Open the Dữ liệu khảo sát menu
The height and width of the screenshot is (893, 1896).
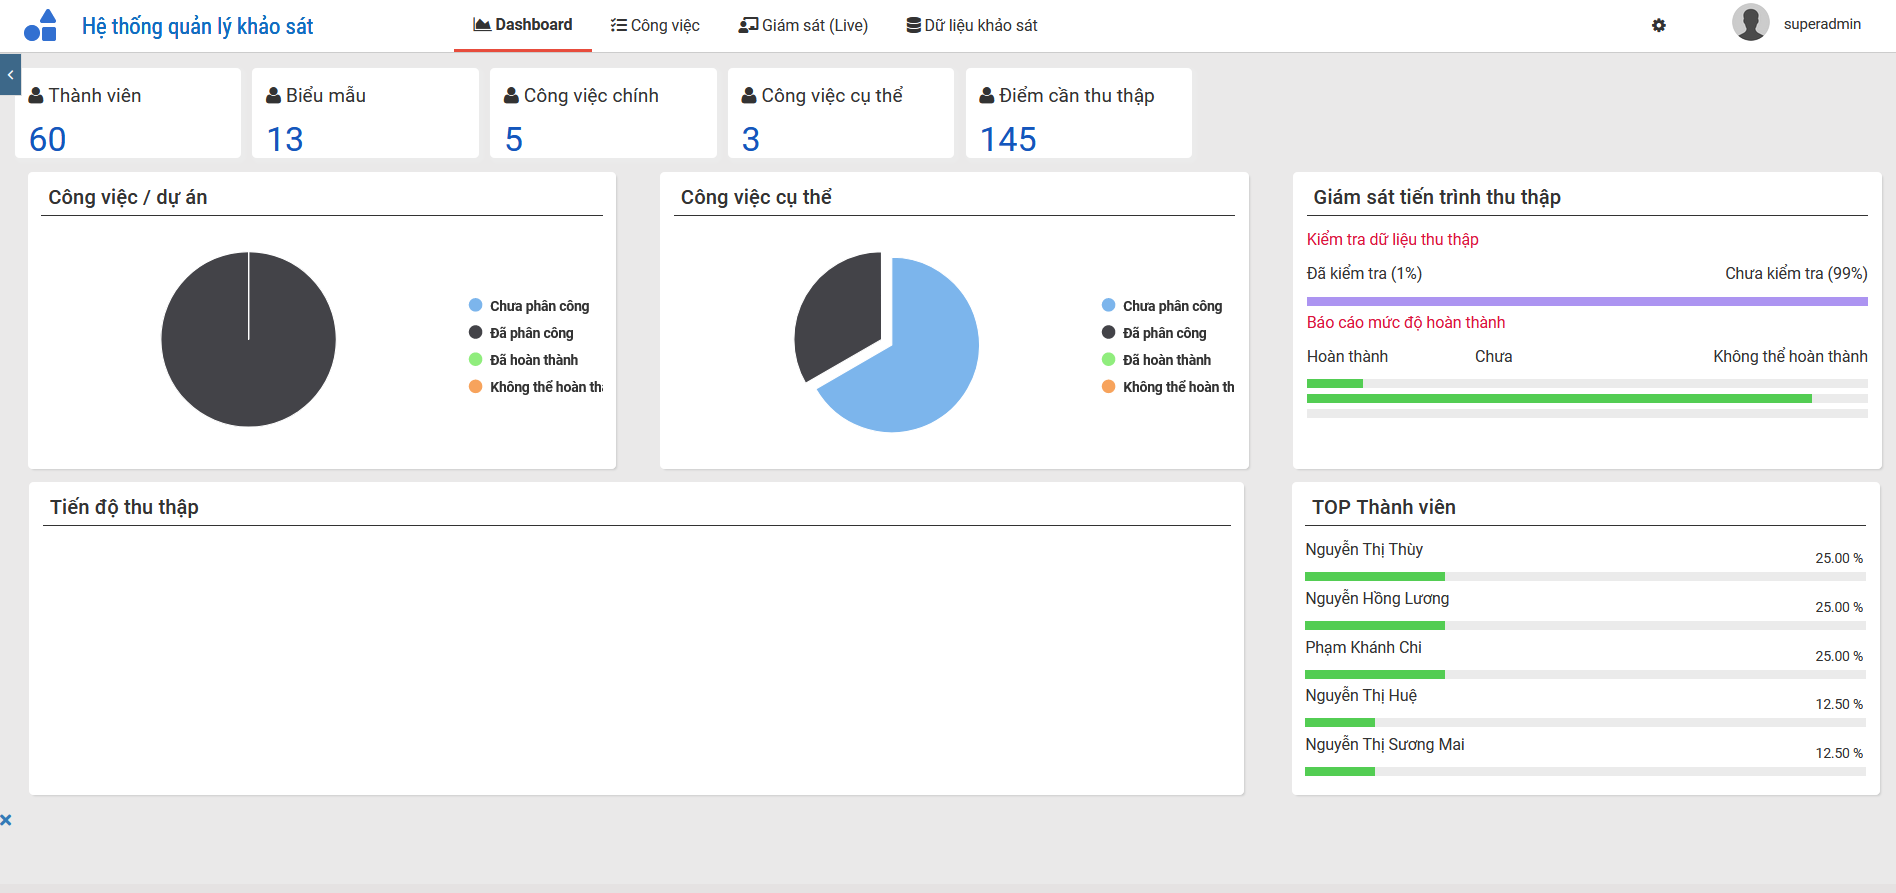[971, 25]
